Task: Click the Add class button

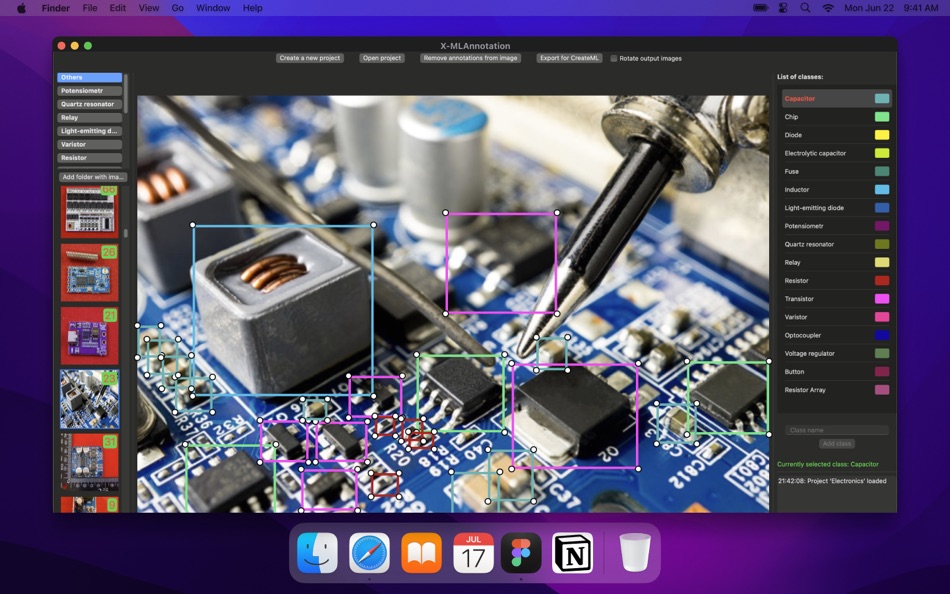Action: (x=836, y=444)
